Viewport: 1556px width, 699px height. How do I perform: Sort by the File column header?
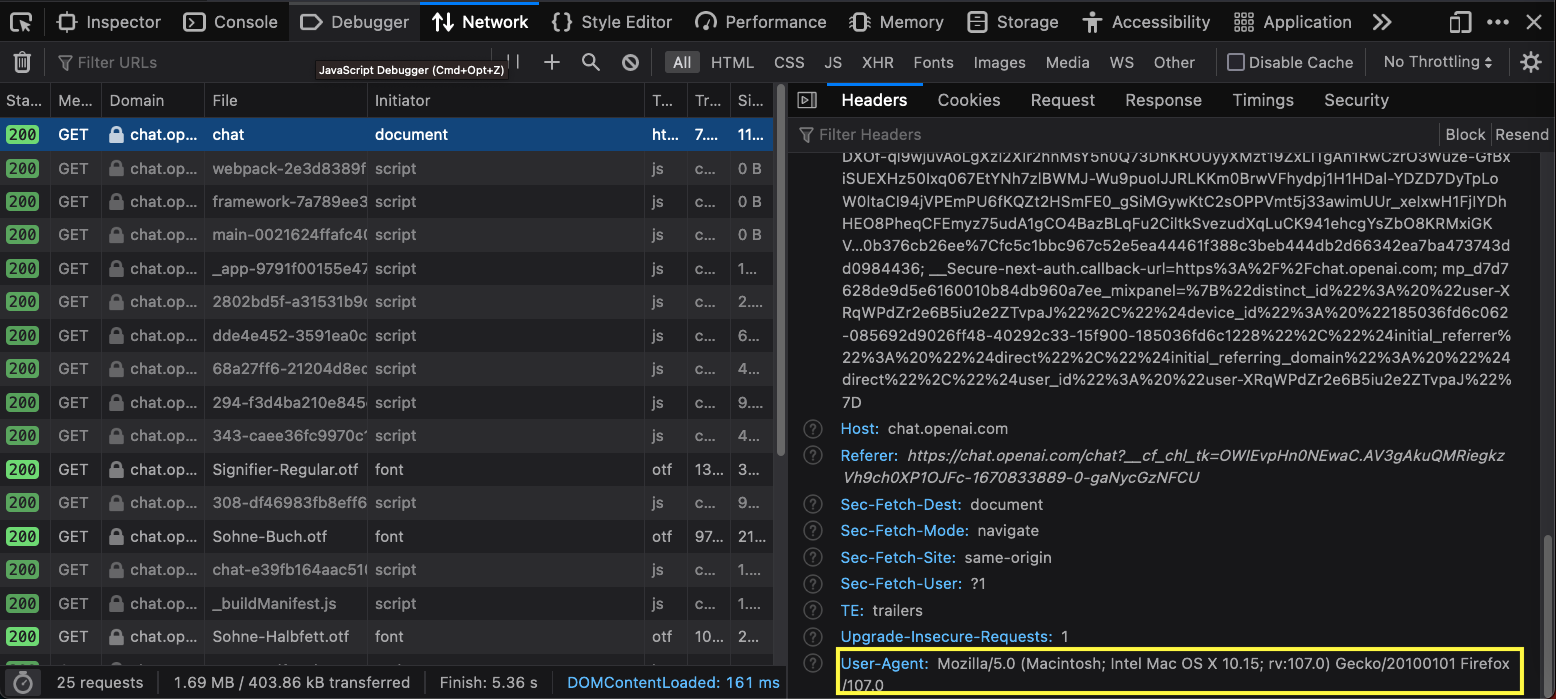coord(286,100)
